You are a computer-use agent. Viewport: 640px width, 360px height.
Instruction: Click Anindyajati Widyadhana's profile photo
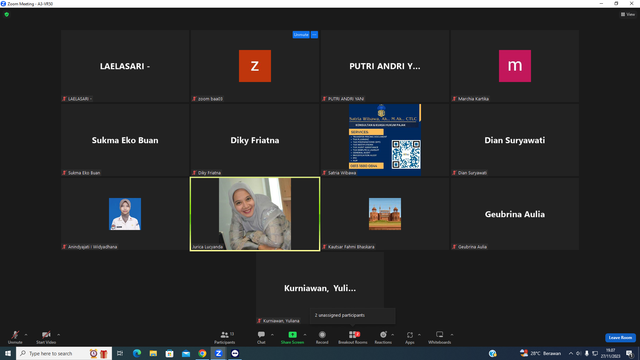125,214
